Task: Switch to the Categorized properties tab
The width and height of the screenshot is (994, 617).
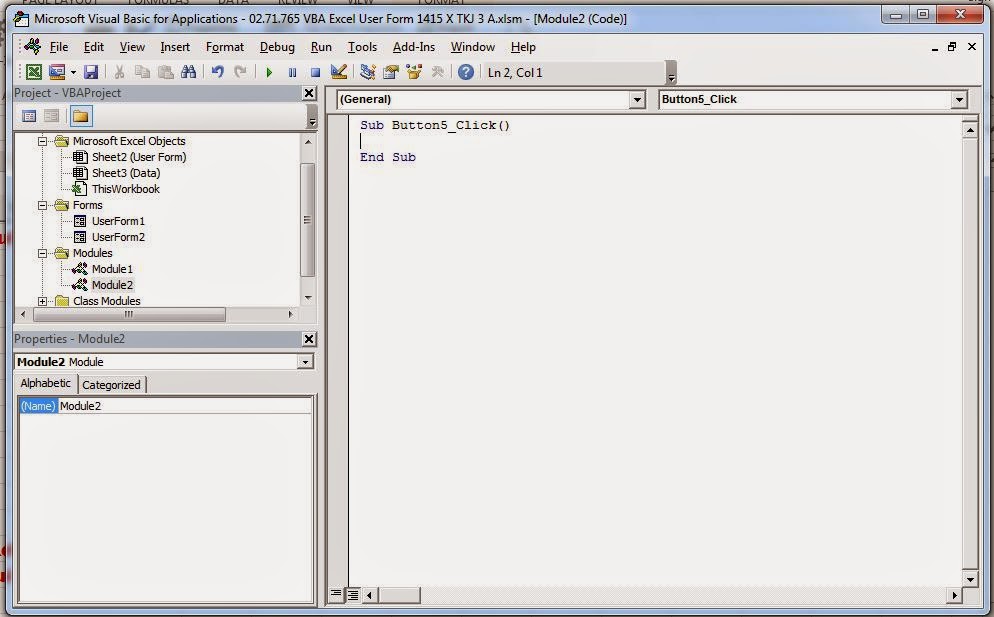Action: pyautogui.click(x=111, y=384)
